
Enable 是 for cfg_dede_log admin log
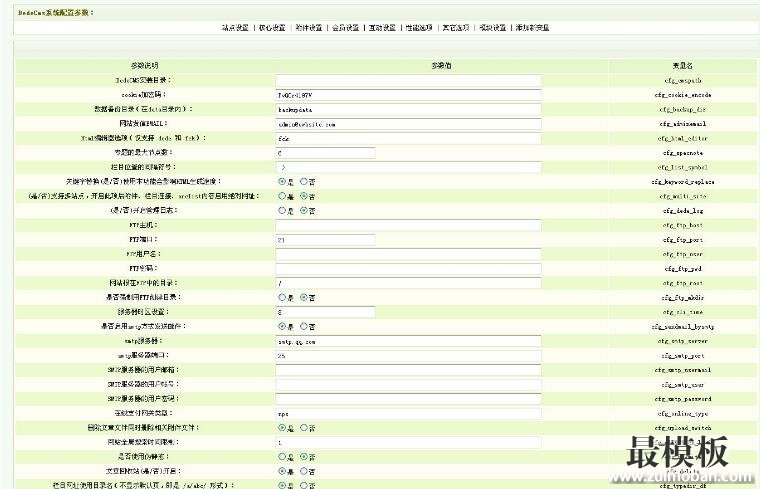[x=282, y=211]
